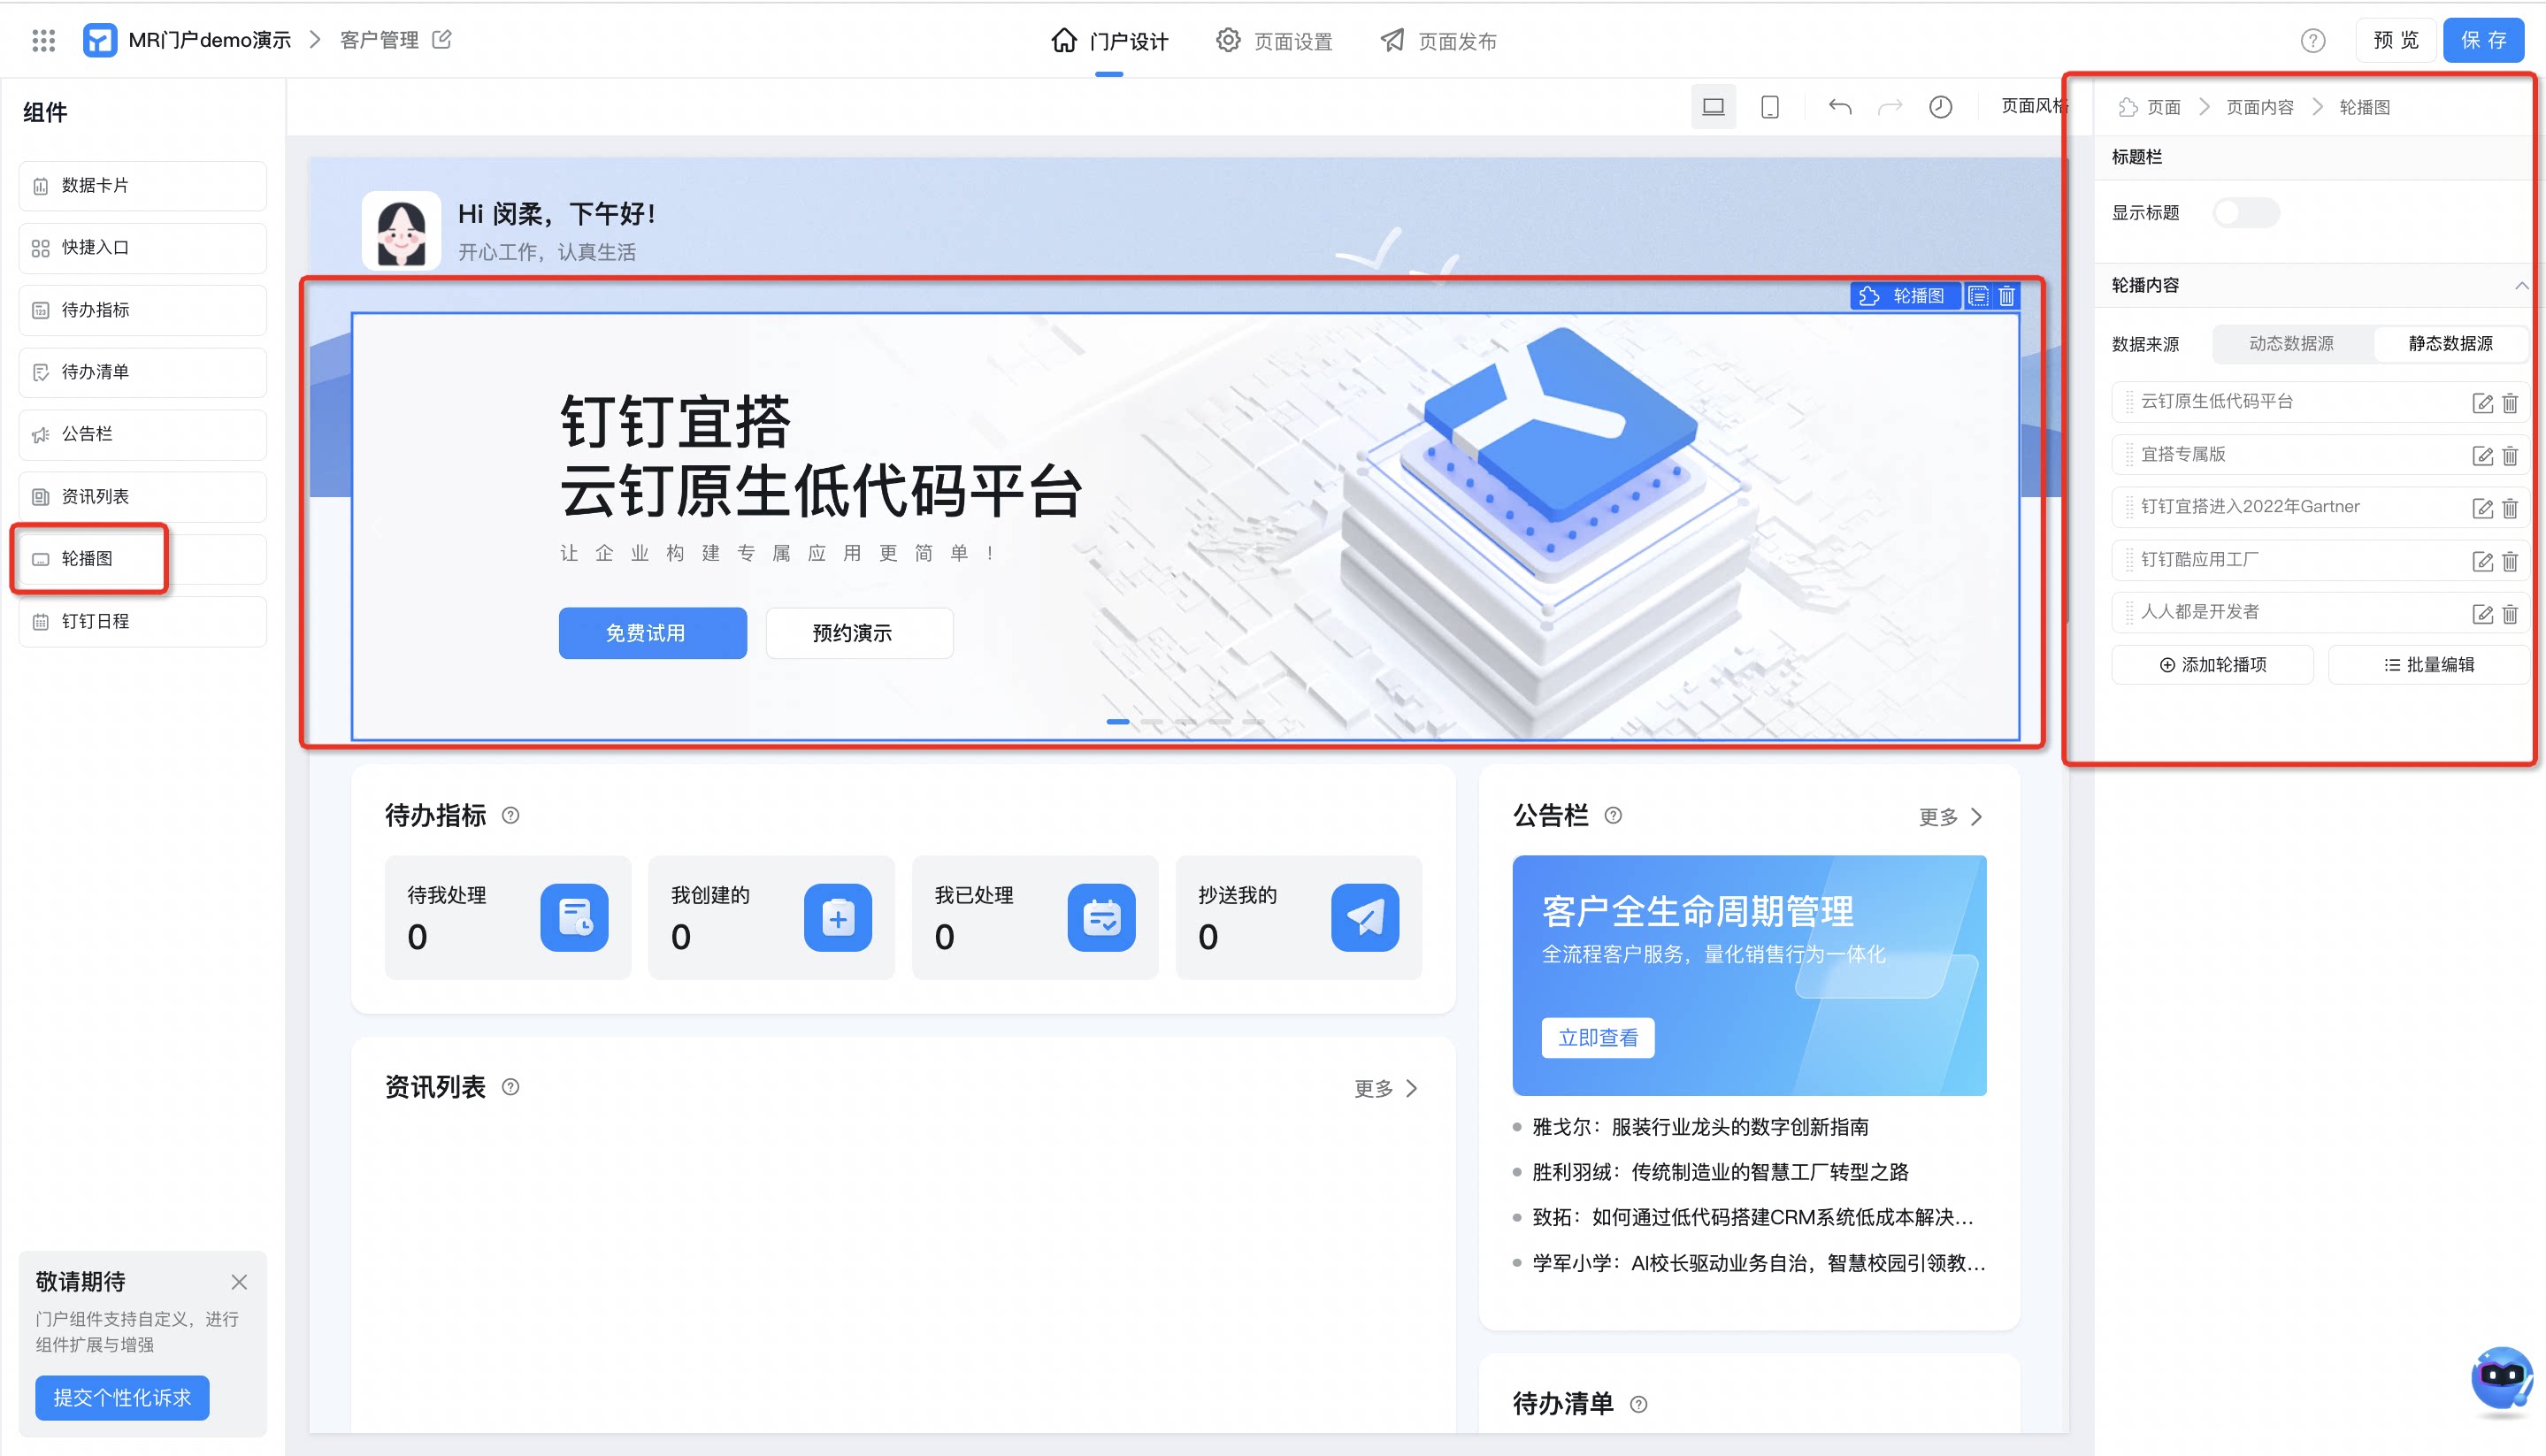Open the history clock icon
The height and width of the screenshot is (1456, 2546).
pyautogui.click(x=1940, y=107)
